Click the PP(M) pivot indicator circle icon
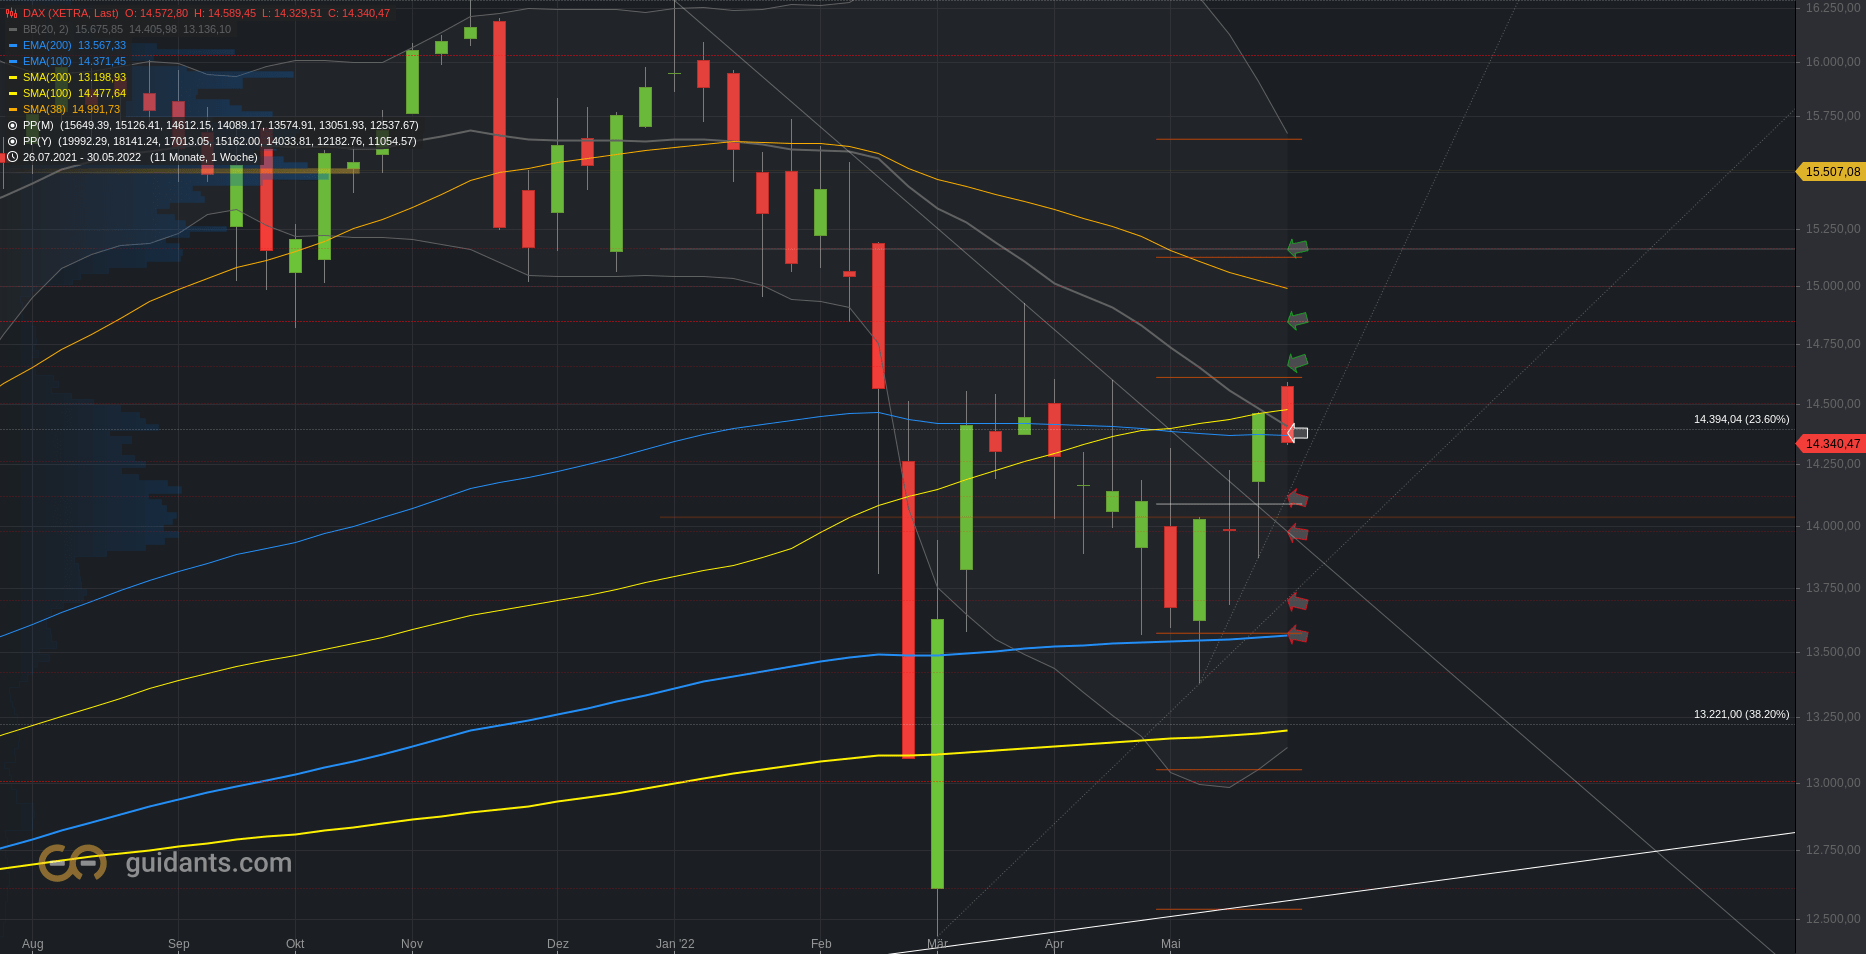 pos(12,125)
